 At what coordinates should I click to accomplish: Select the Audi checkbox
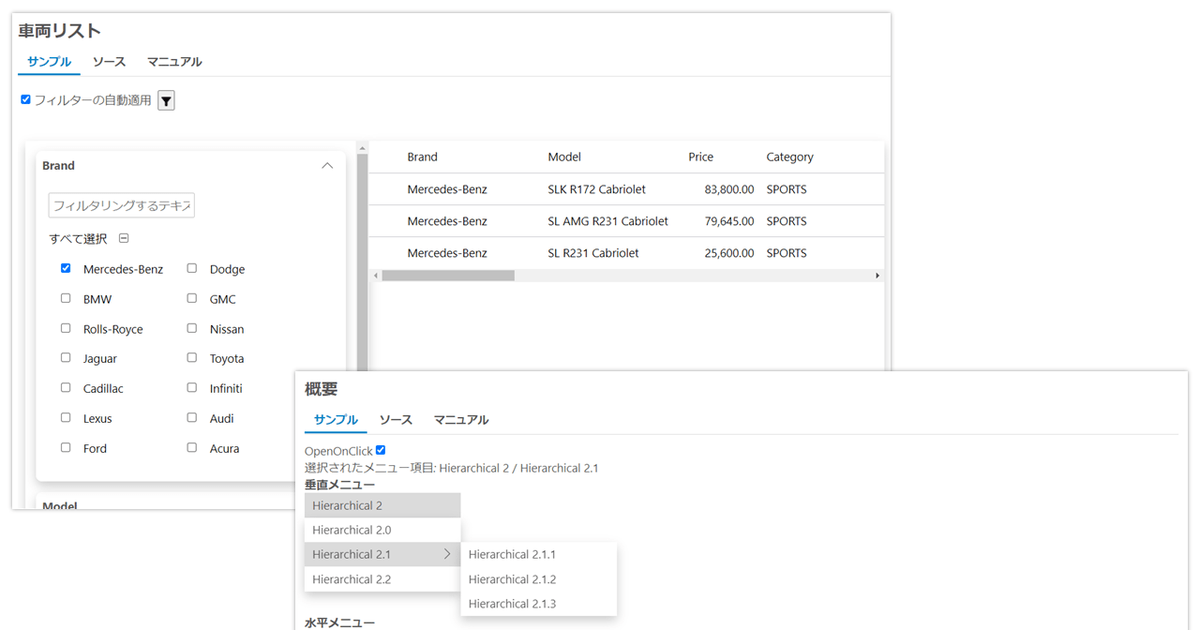coord(191,418)
